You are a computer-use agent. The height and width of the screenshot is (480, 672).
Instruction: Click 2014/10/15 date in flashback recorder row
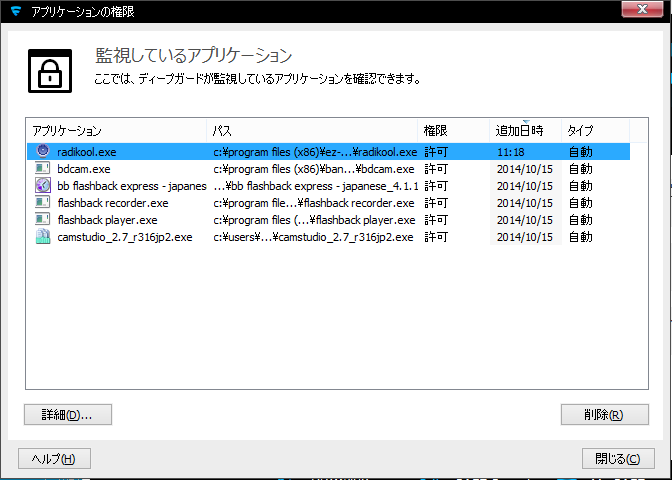tap(525, 203)
